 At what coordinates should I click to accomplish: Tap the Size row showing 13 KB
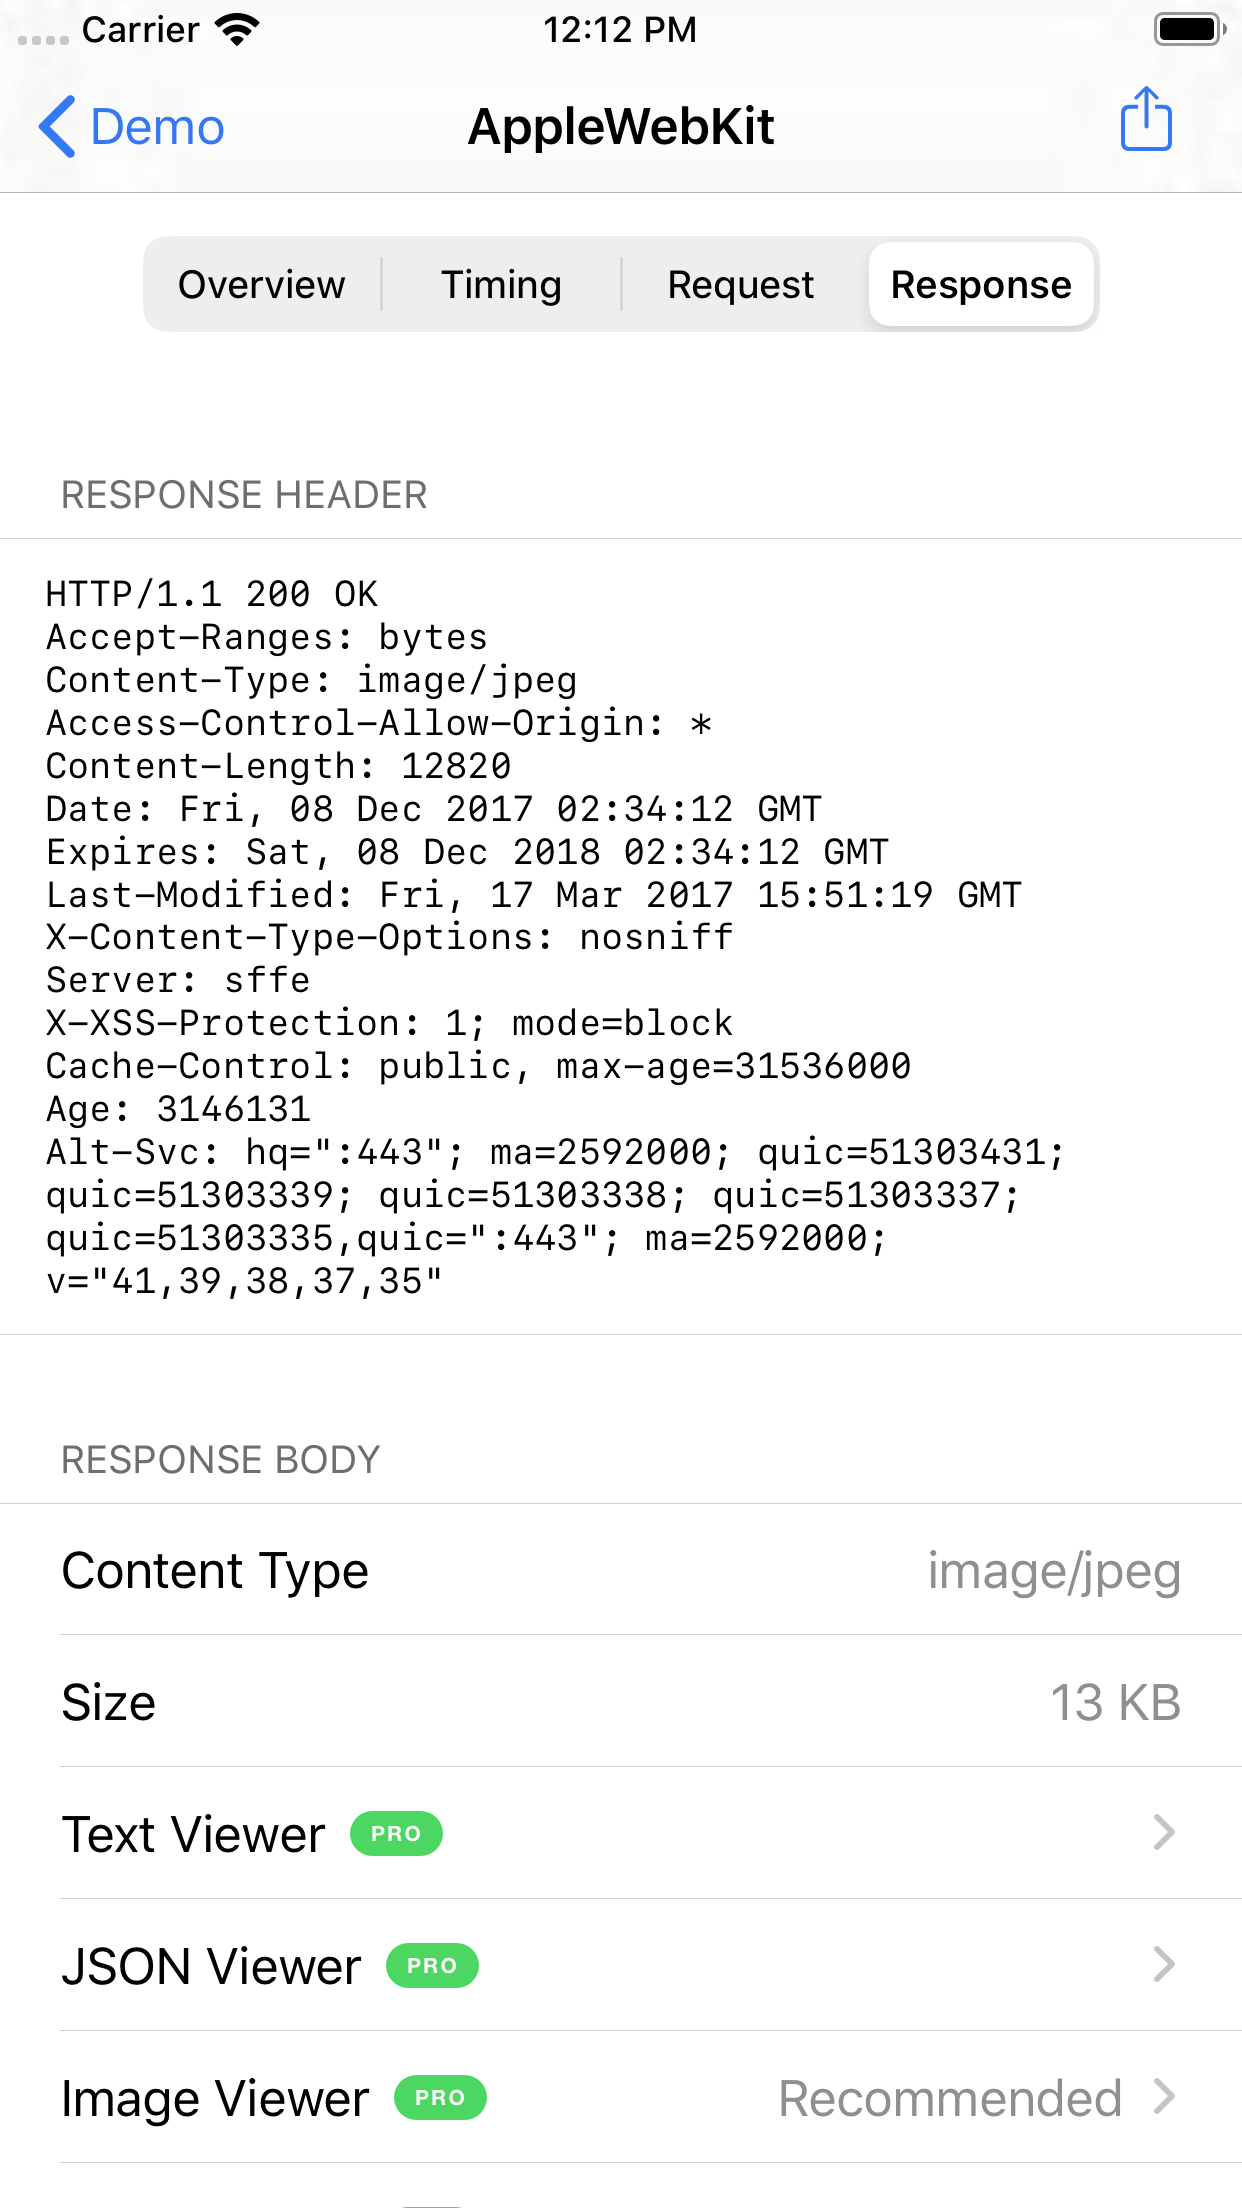(620, 1702)
